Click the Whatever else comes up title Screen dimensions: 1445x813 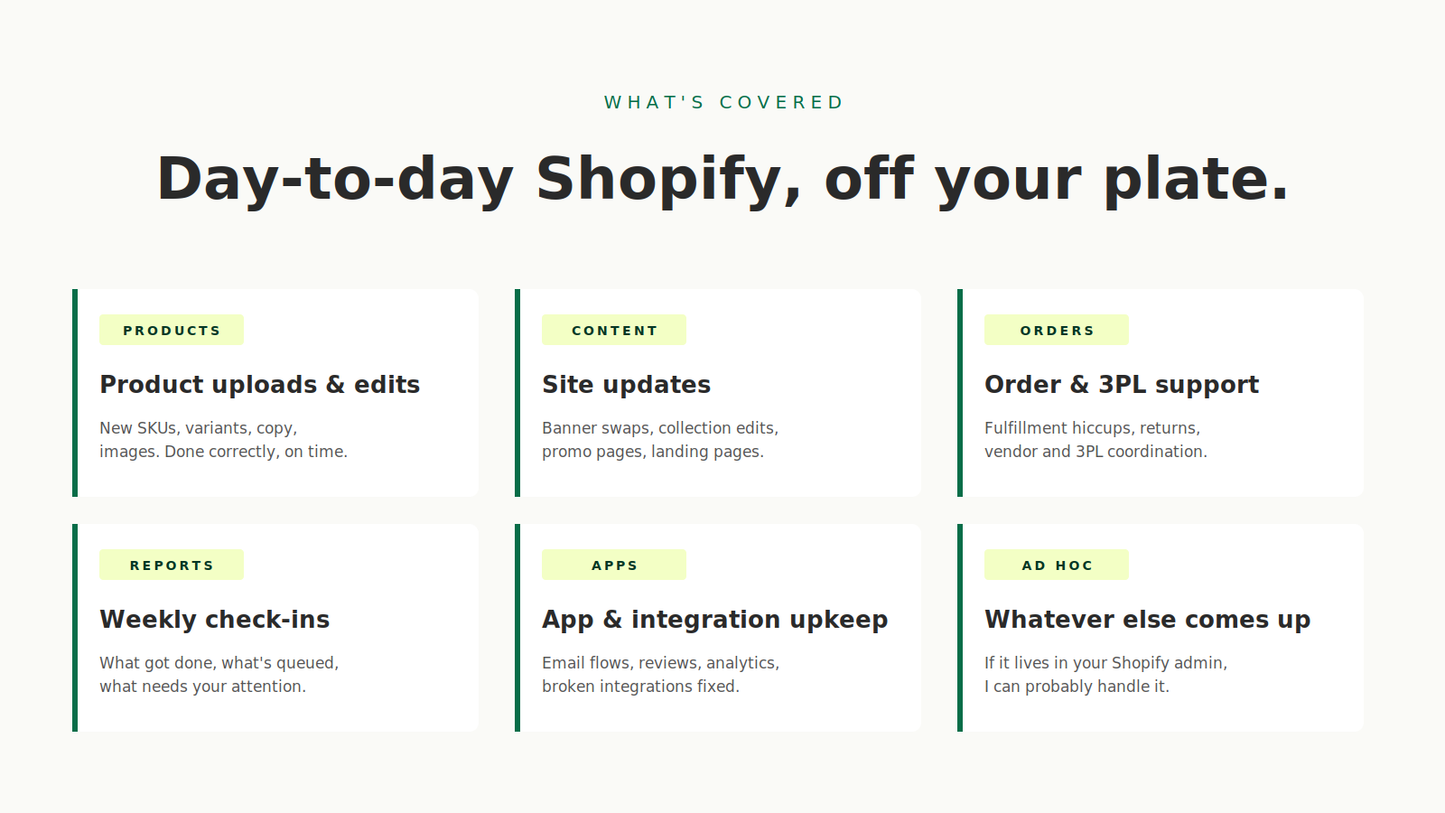[x=1147, y=620]
